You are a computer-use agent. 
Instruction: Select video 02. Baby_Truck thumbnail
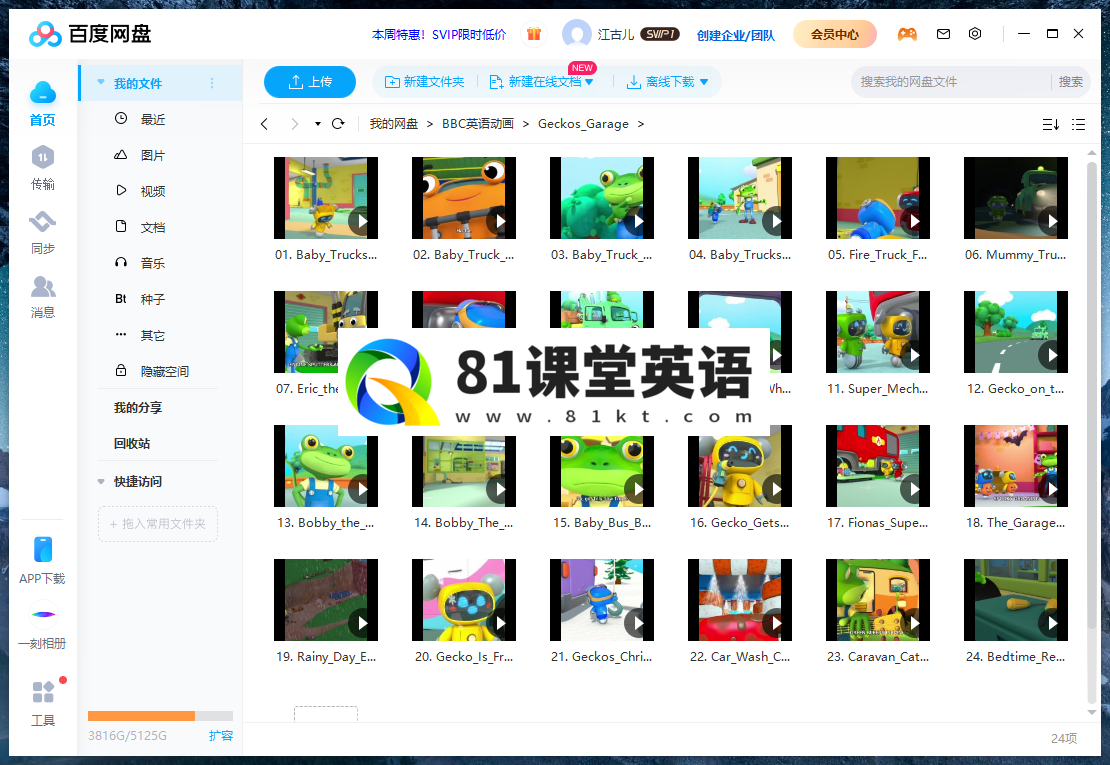464,197
